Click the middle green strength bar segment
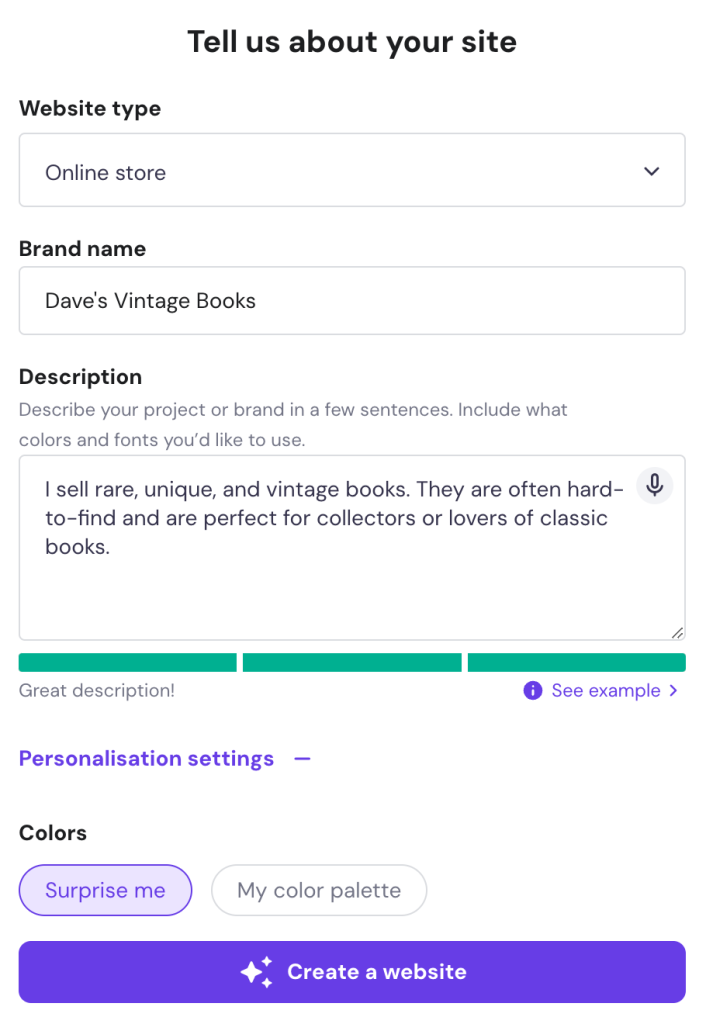706x1024 pixels. tap(352, 662)
